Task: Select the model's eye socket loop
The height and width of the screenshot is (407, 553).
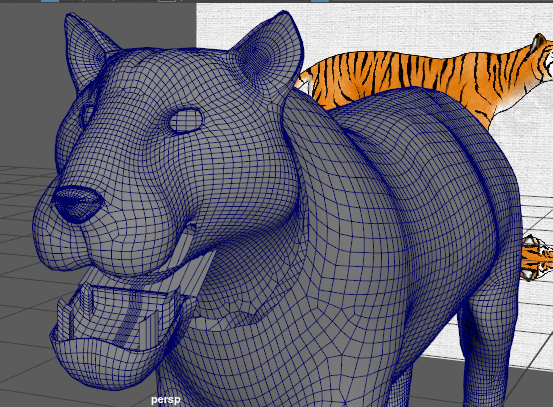Action: [186, 120]
